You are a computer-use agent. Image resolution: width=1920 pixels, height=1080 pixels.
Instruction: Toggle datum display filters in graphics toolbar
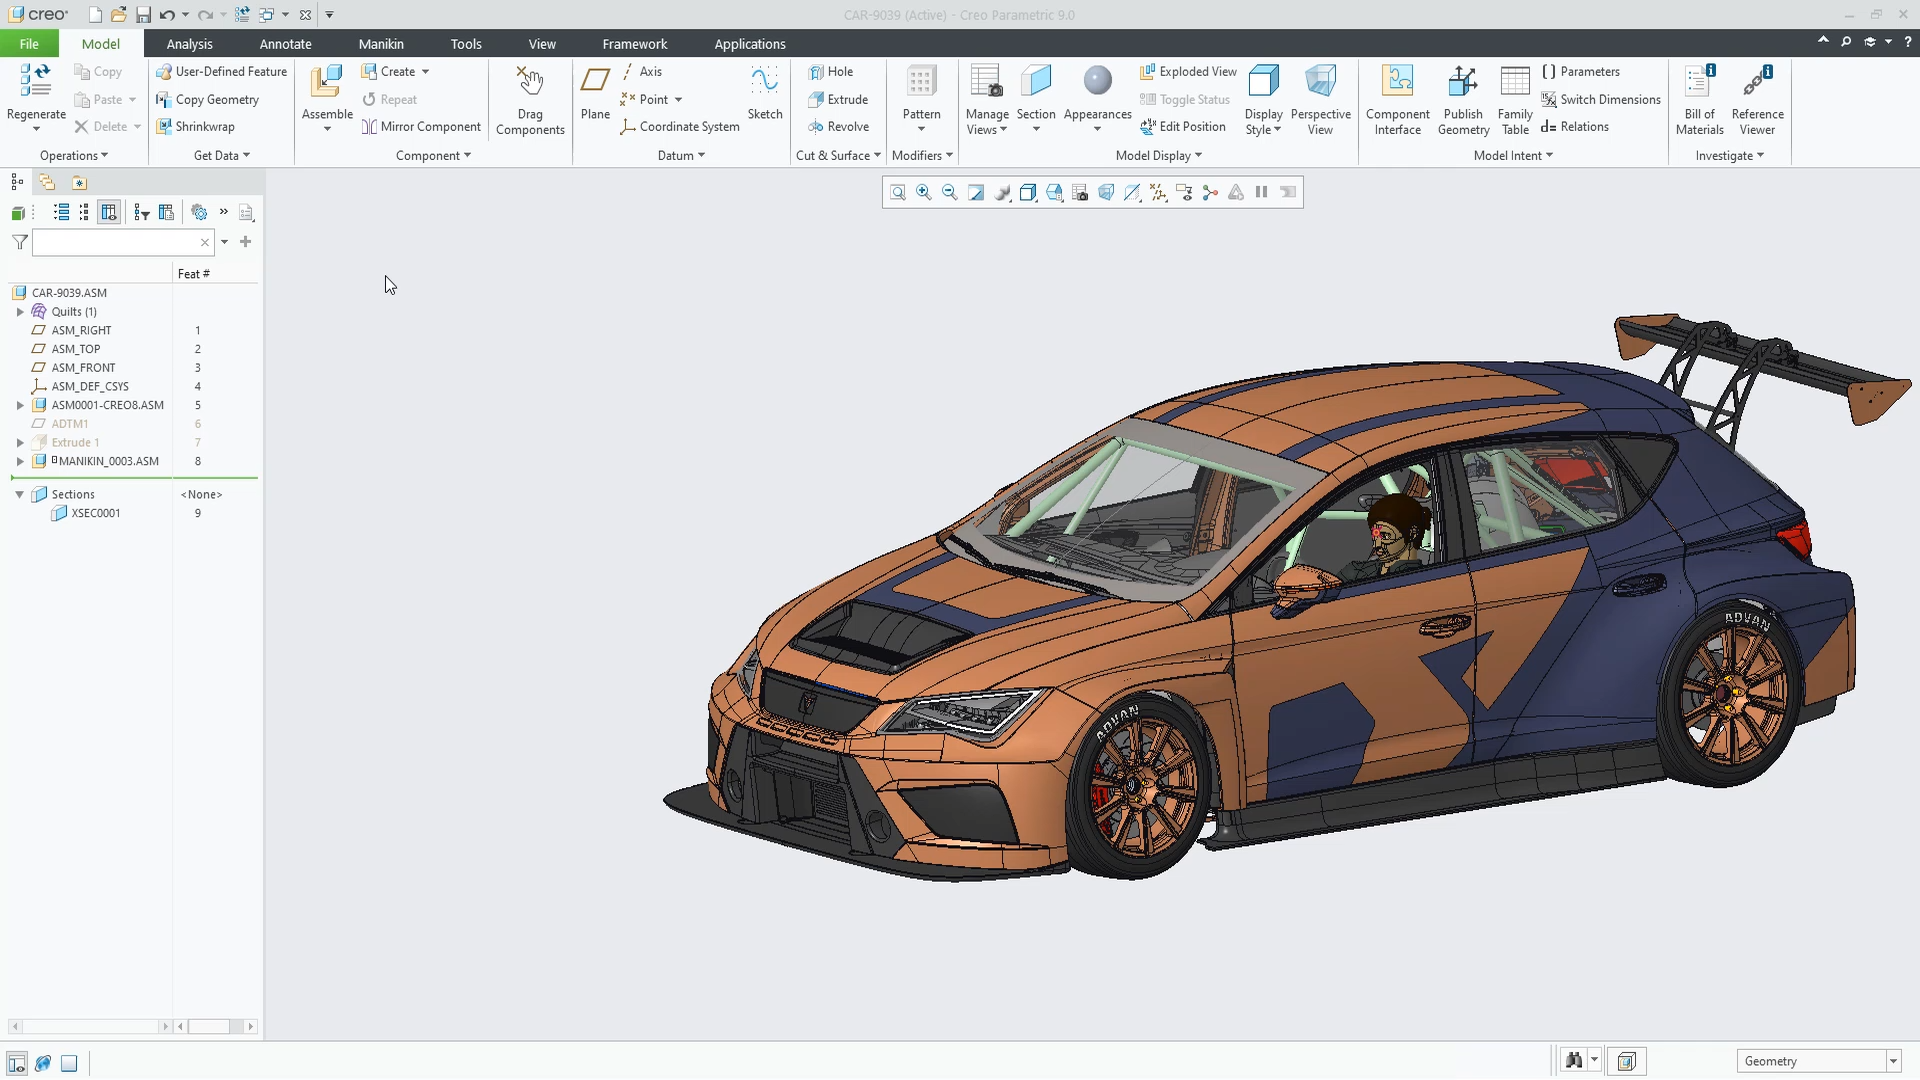1158,192
